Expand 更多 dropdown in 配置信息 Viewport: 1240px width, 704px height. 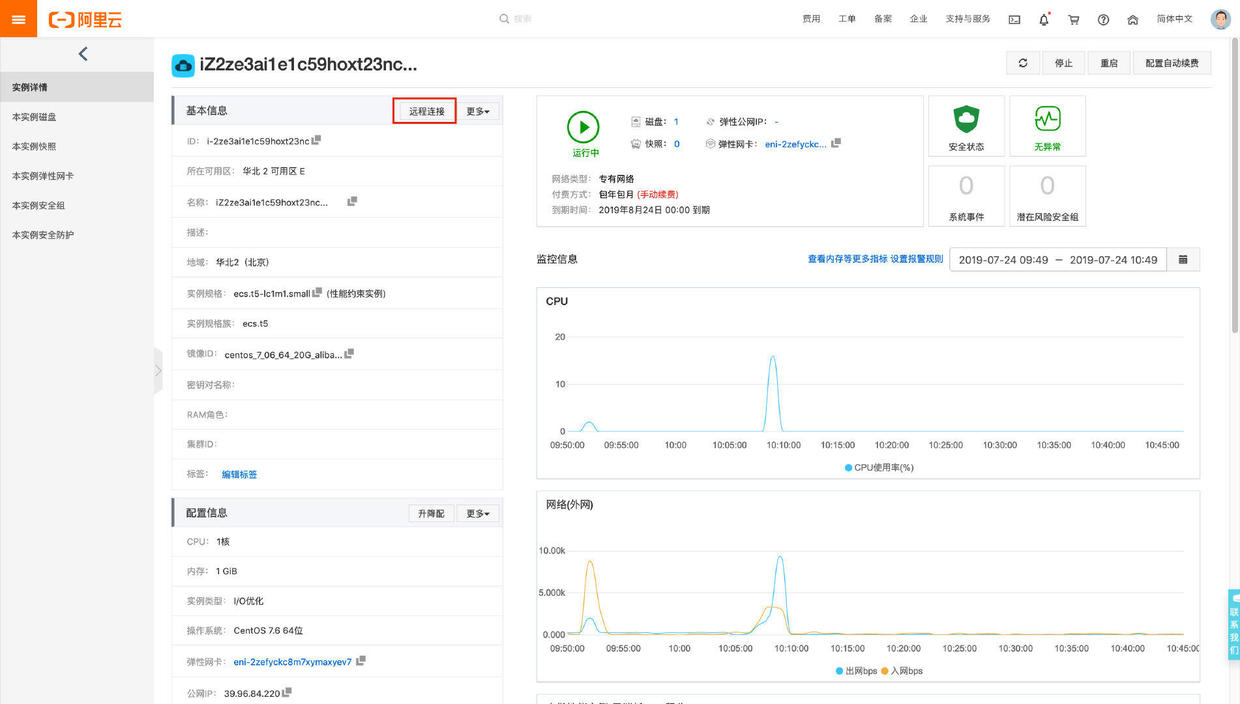tap(478, 513)
